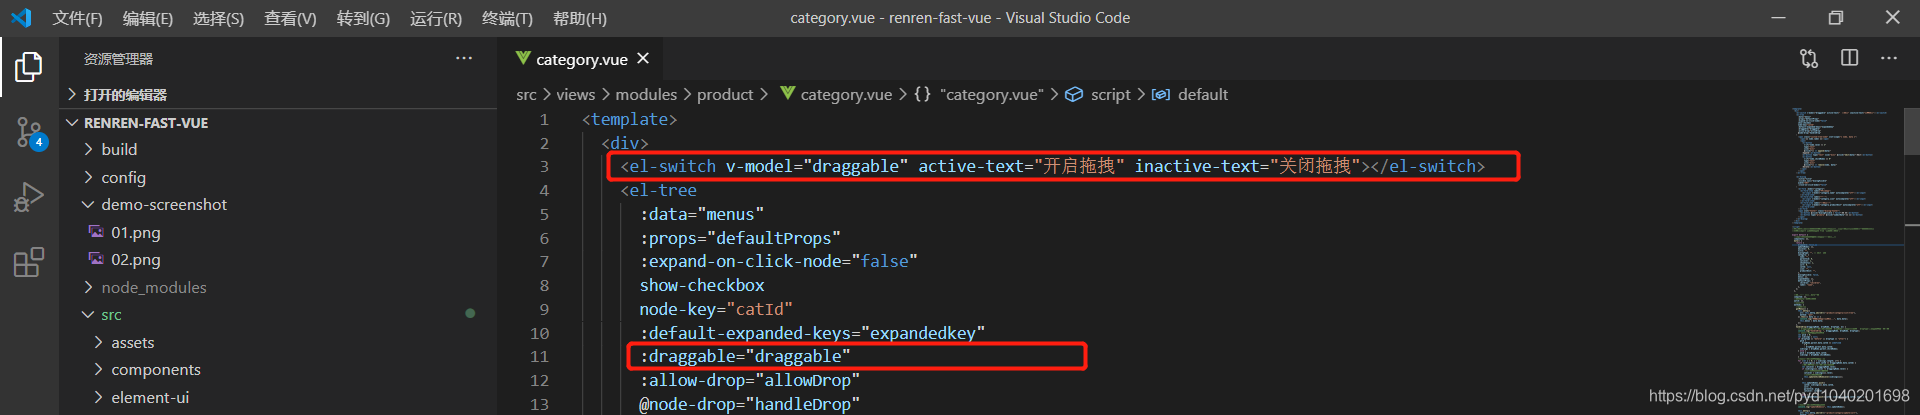Click the views breadcrumb segment

576,94
